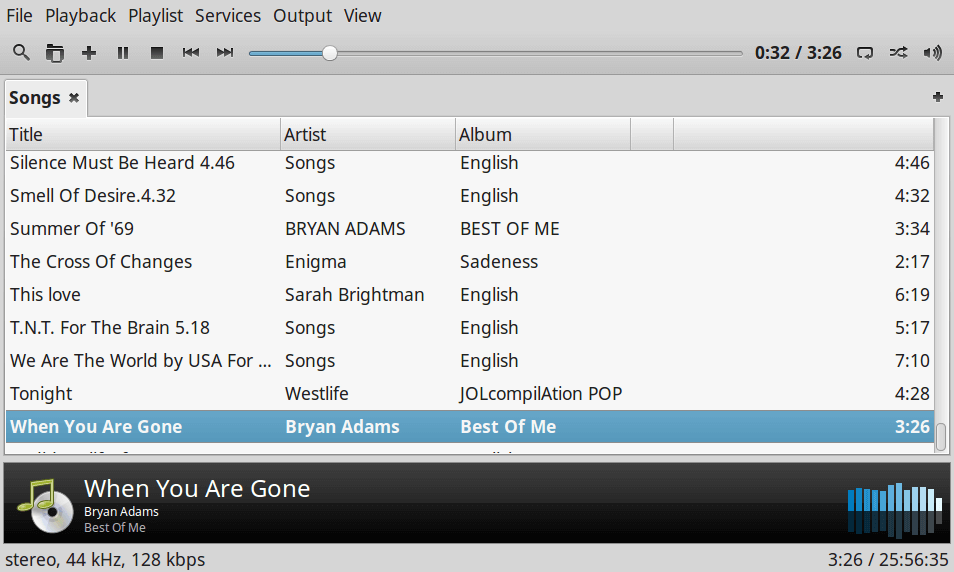Screen dimensions: 954x572
Task: Click the add files plus icon
Action: (x=89, y=53)
